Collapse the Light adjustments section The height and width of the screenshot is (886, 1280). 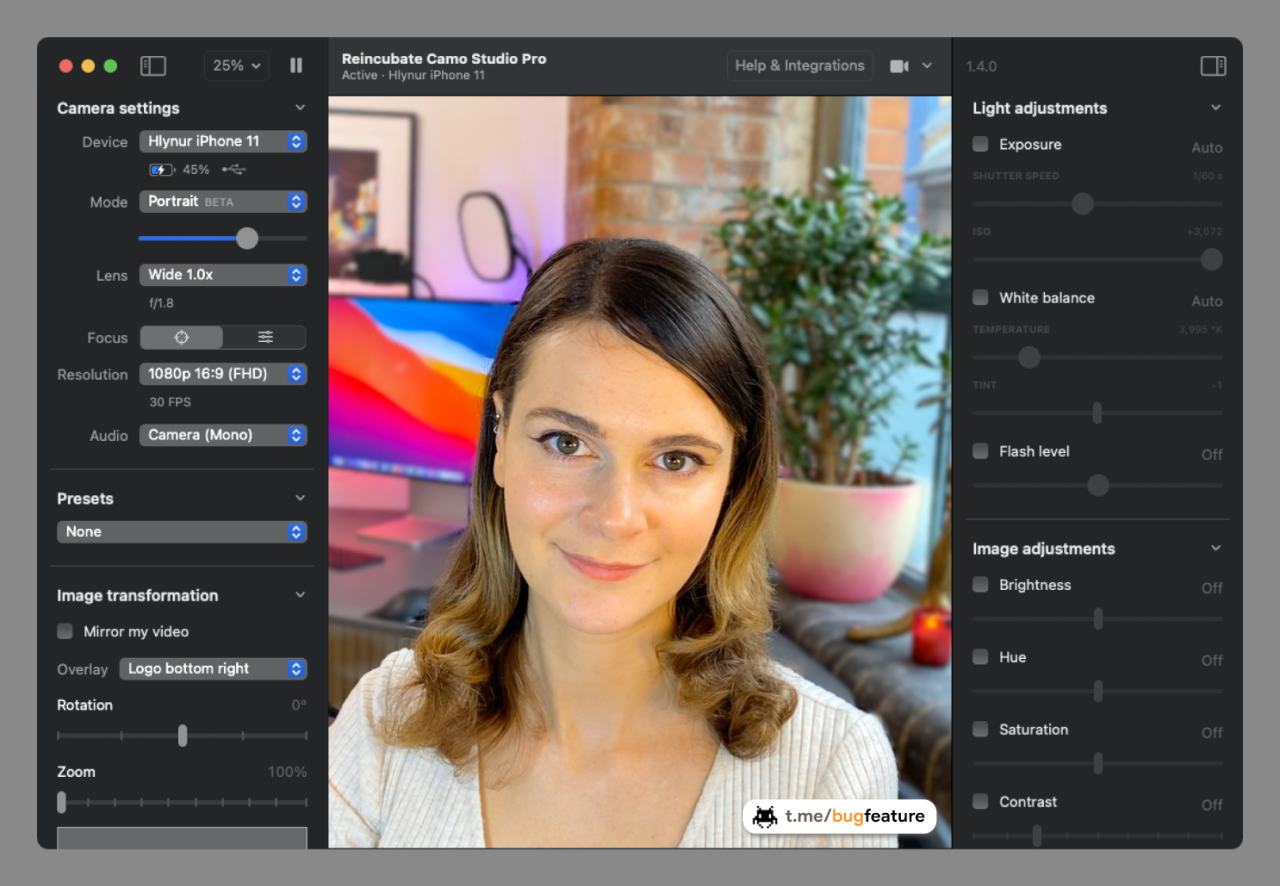pos(1216,108)
